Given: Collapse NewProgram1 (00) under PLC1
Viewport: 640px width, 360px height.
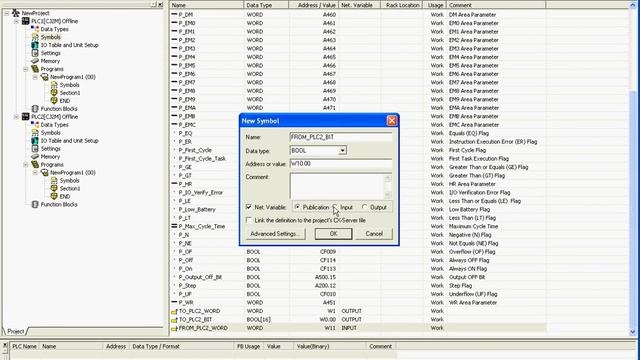Looking at the screenshot, I should point(35,77).
